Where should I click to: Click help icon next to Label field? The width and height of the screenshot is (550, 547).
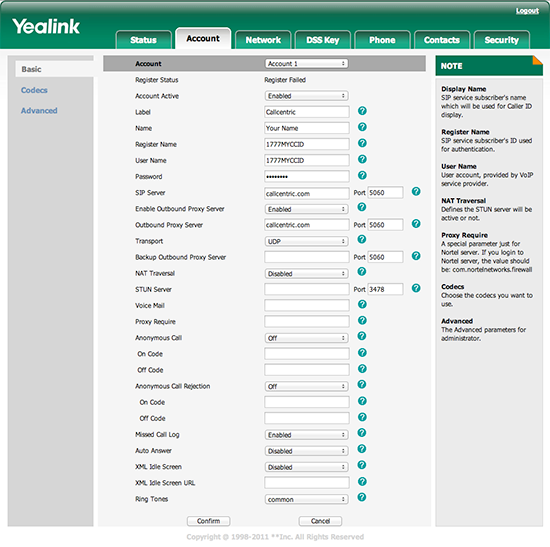[362, 111]
